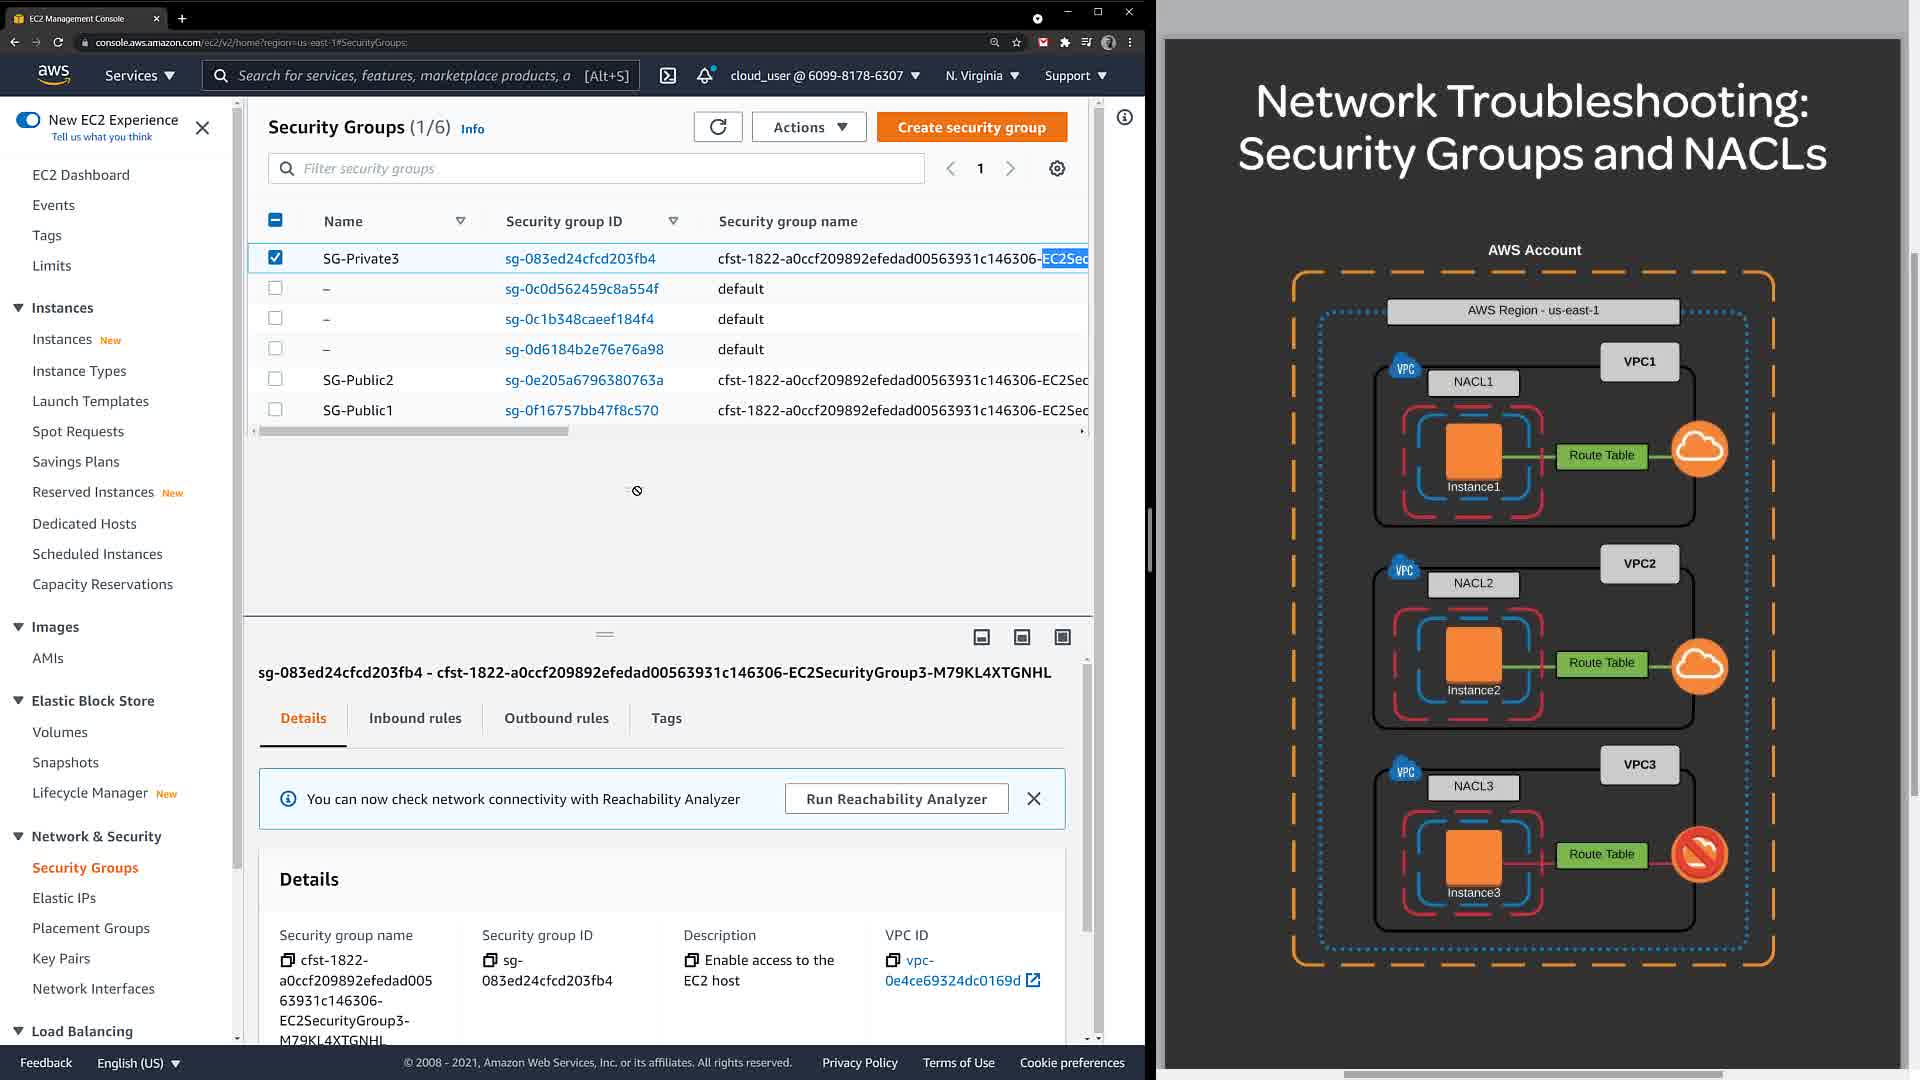1920x1080 pixels.
Task: Click the refresh security groups icon
Action: (x=718, y=127)
